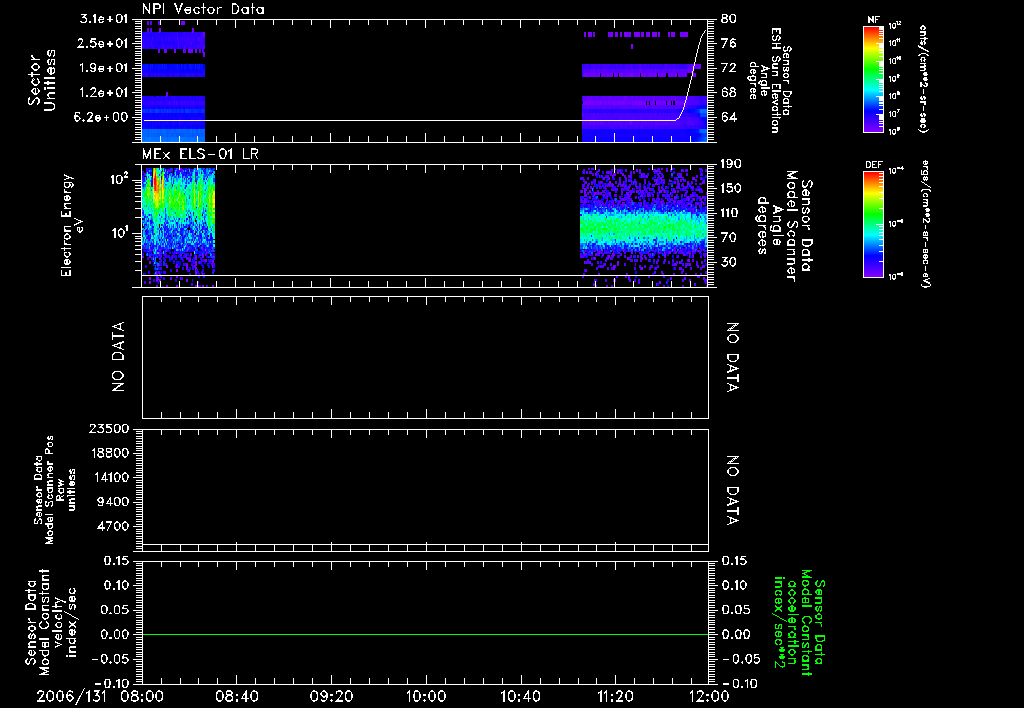
Task: Click the 'ESH Sun Elevation Angle' axis label
Action: click(771, 80)
